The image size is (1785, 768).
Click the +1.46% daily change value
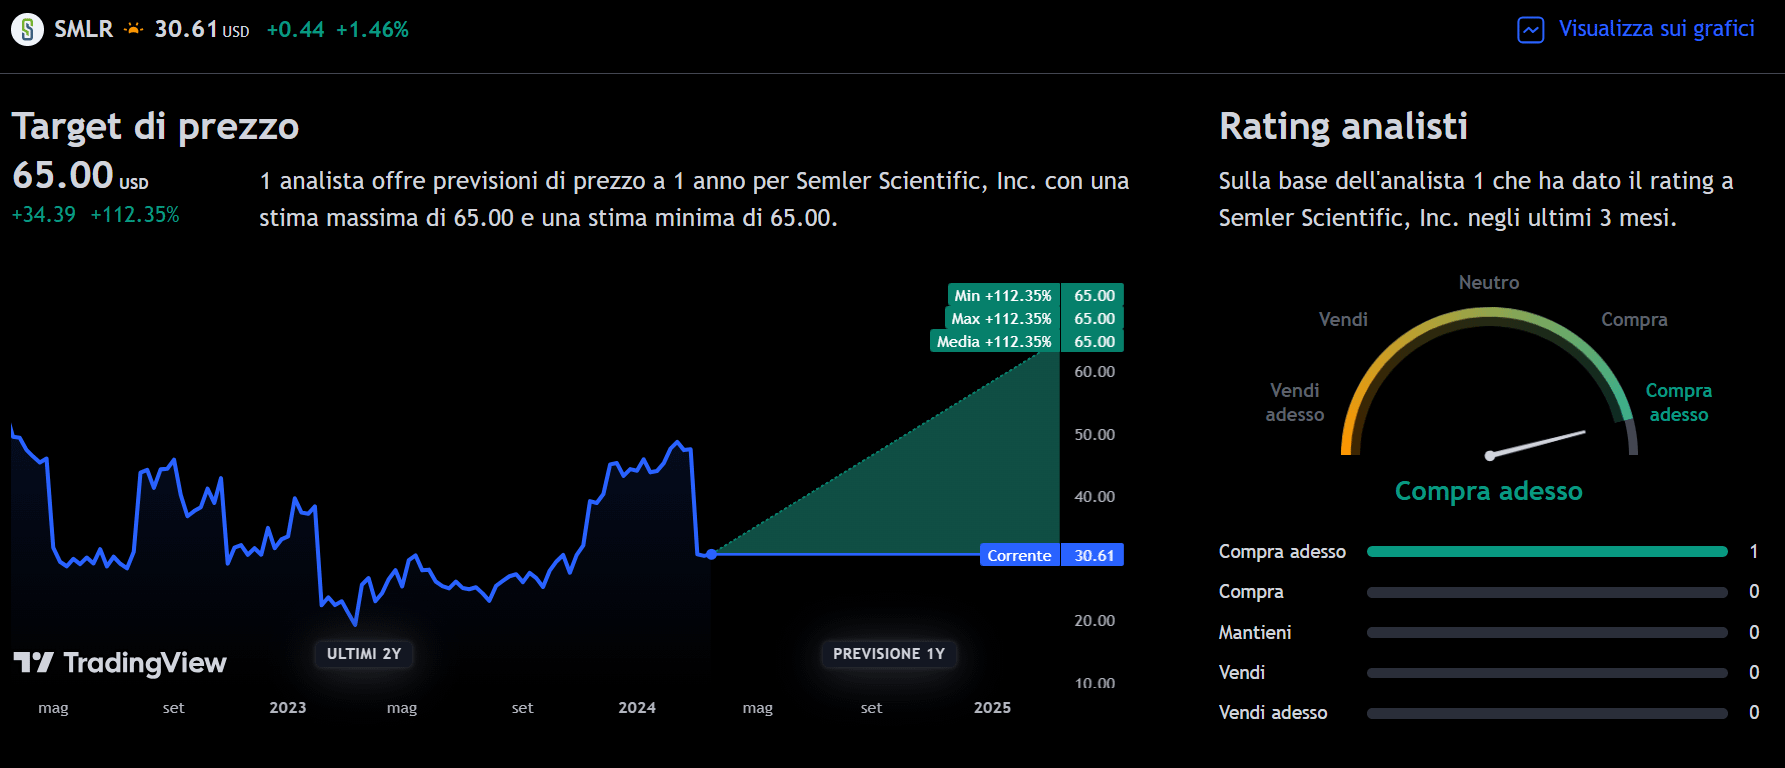tap(372, 30)
